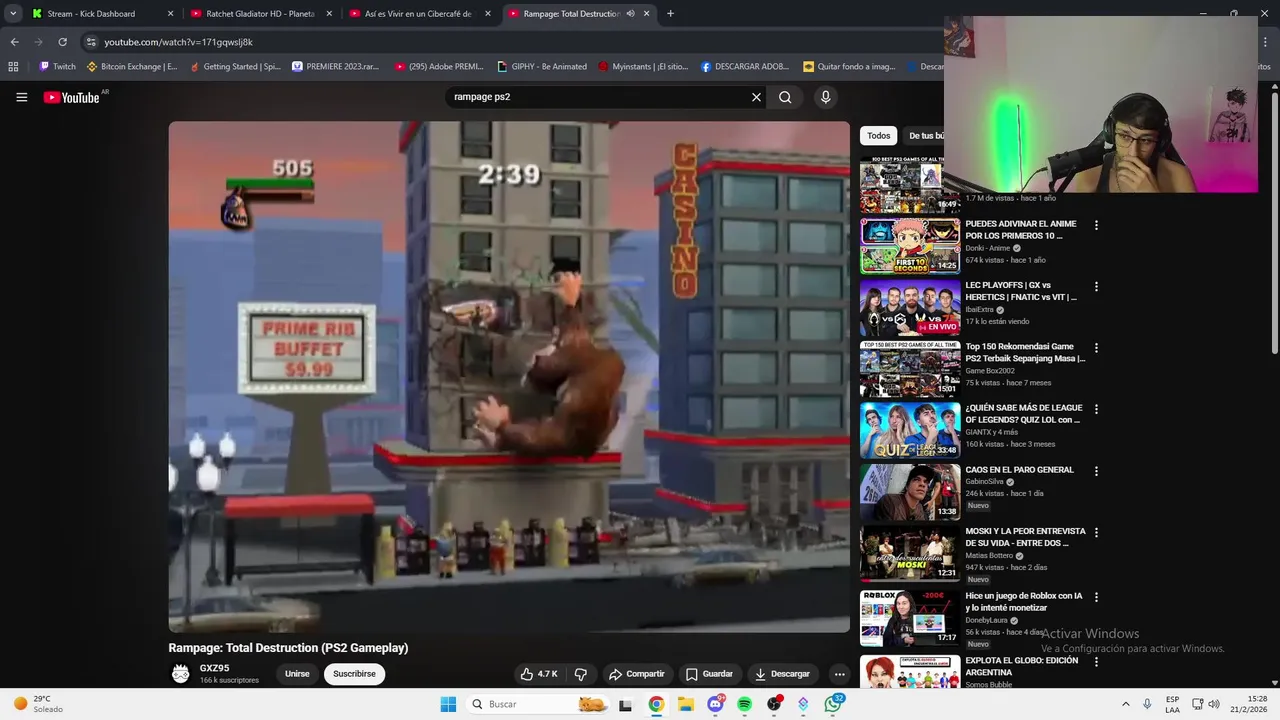This screenshot has width=1280, height=720.
Task: Switch to 'Ratchet Gladiator HD' tab
Action: pos(260,14)
